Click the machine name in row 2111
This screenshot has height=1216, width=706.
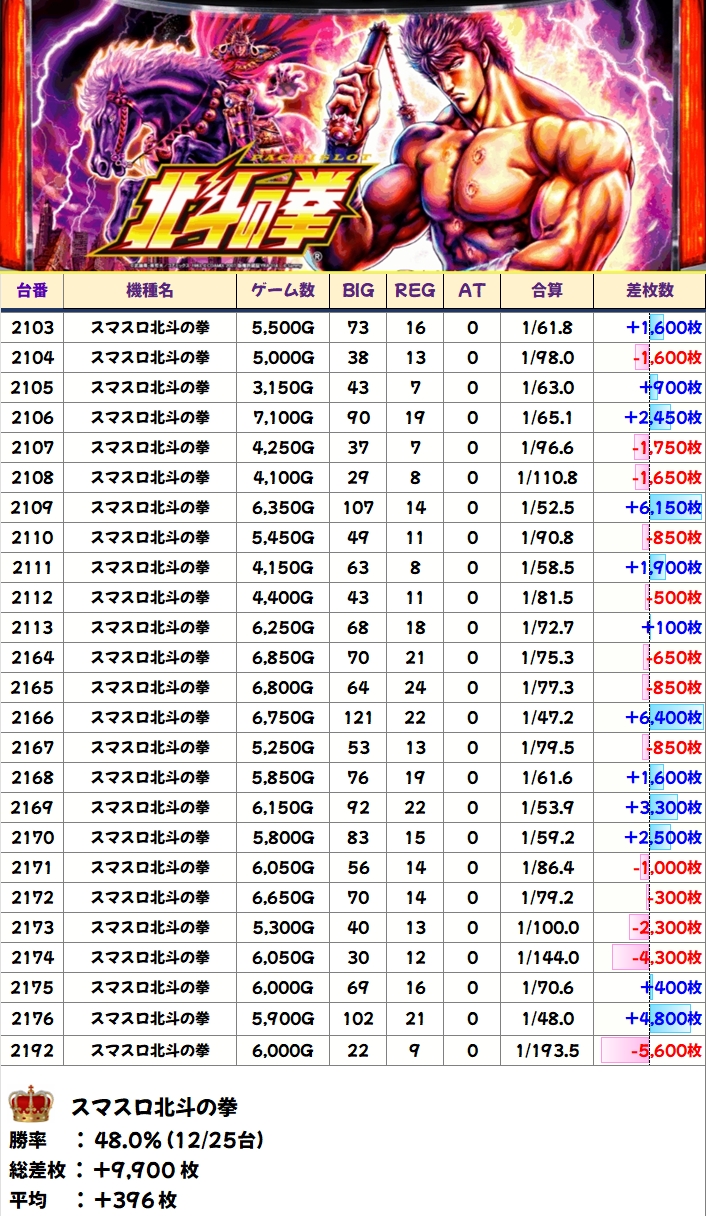150,567
